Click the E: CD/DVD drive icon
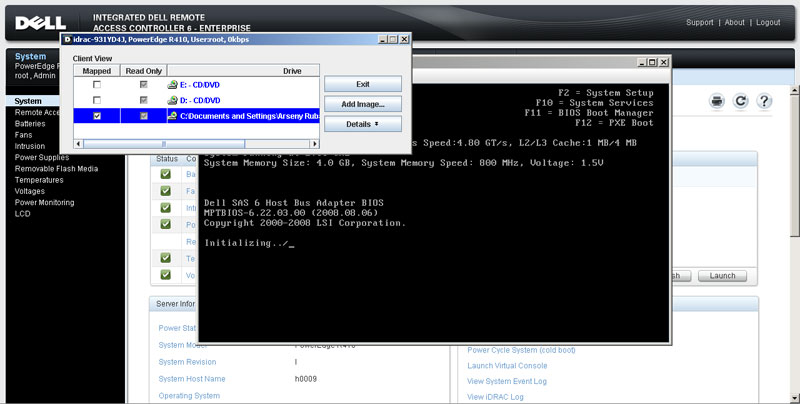This screenshot has width=800, height=404. 173,85
